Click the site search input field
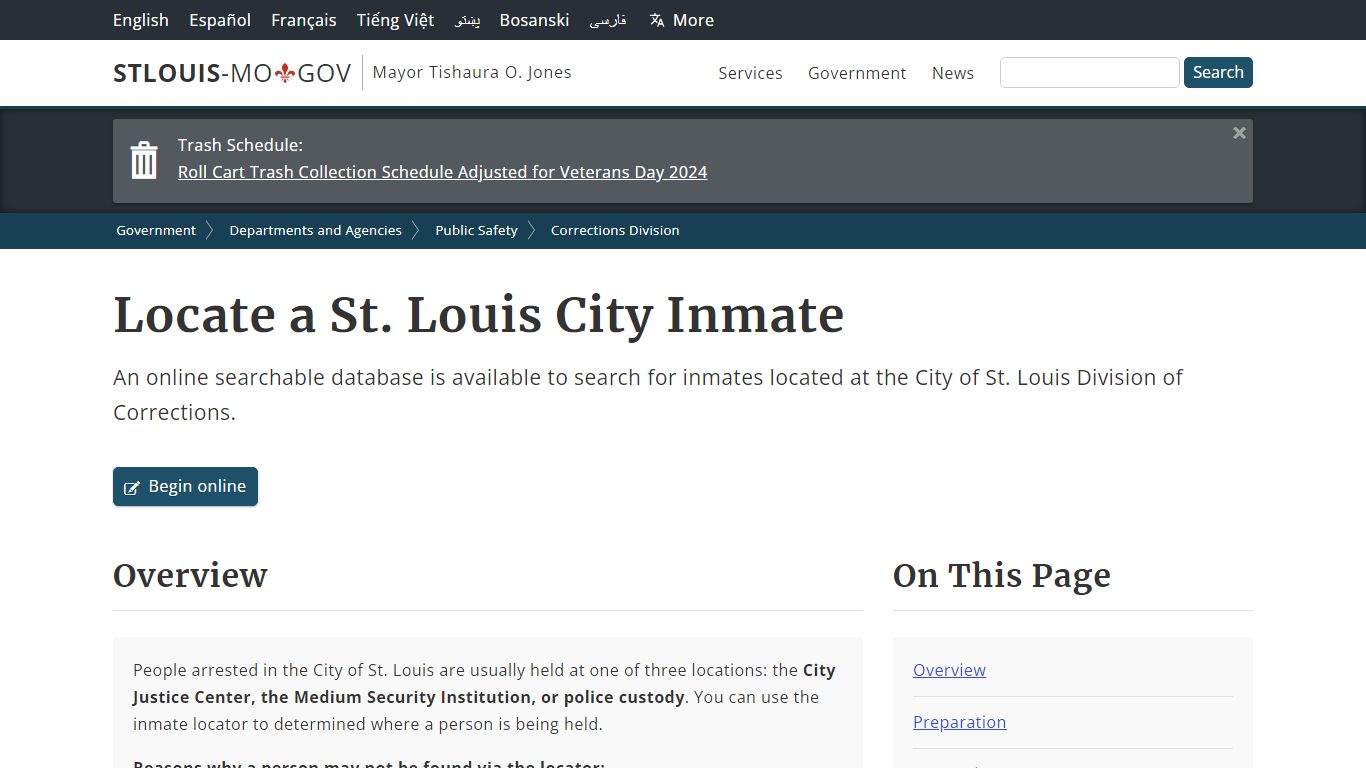 pyautogui.click(x=1090, y=72)
